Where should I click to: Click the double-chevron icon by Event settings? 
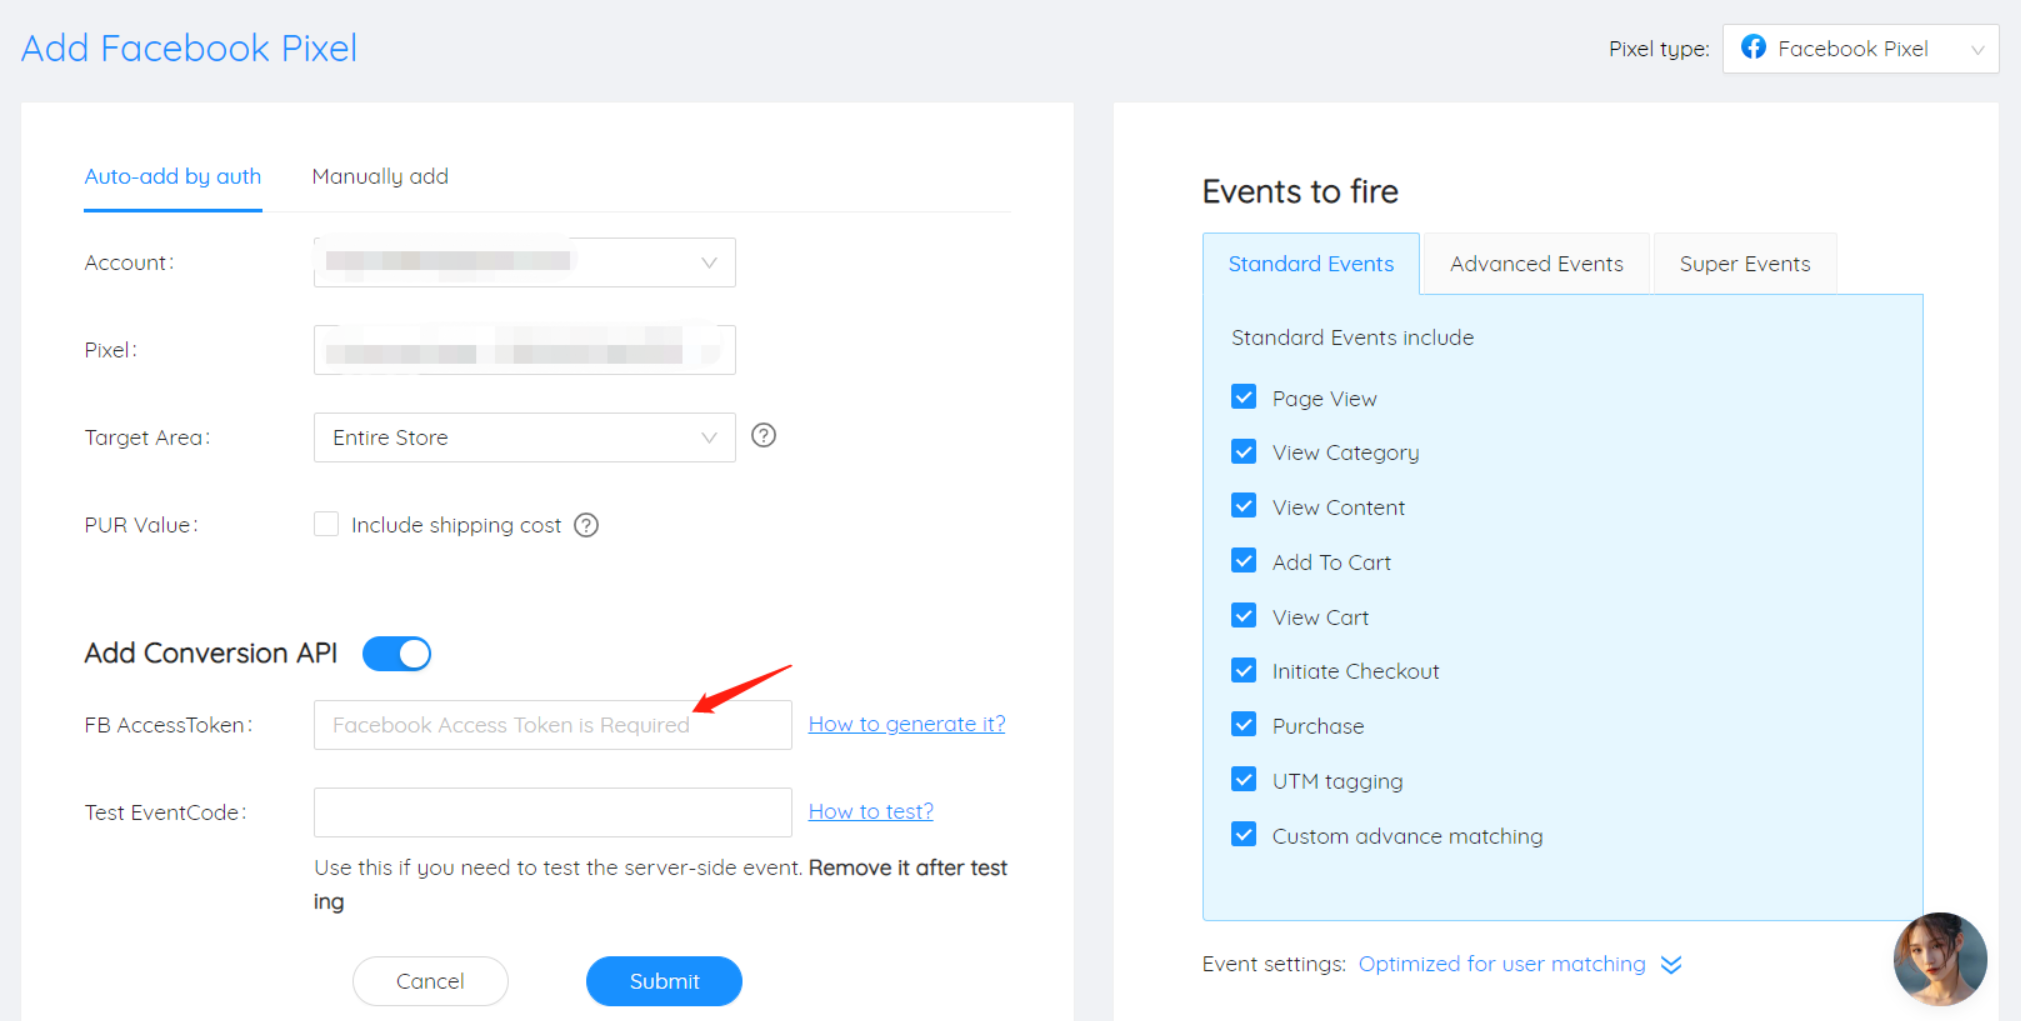click(1671, 964)
